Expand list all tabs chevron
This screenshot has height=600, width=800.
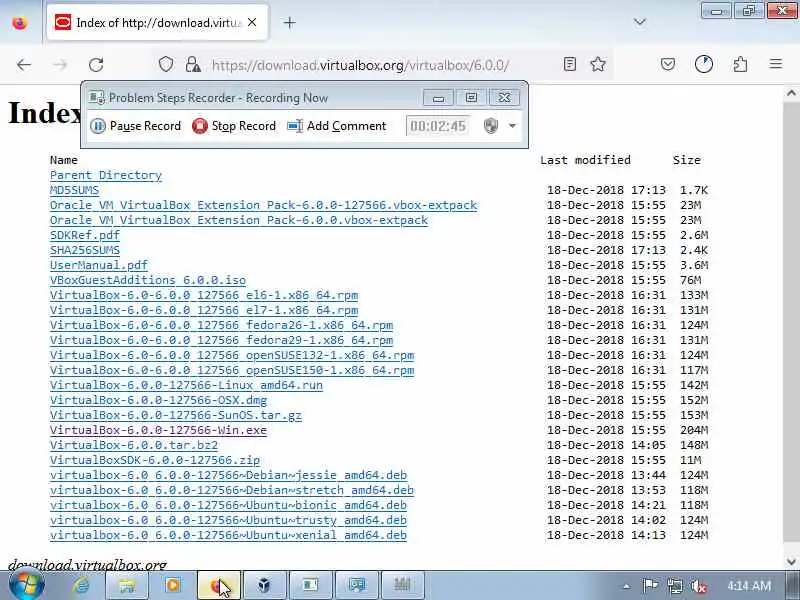(x=639, y=22)
